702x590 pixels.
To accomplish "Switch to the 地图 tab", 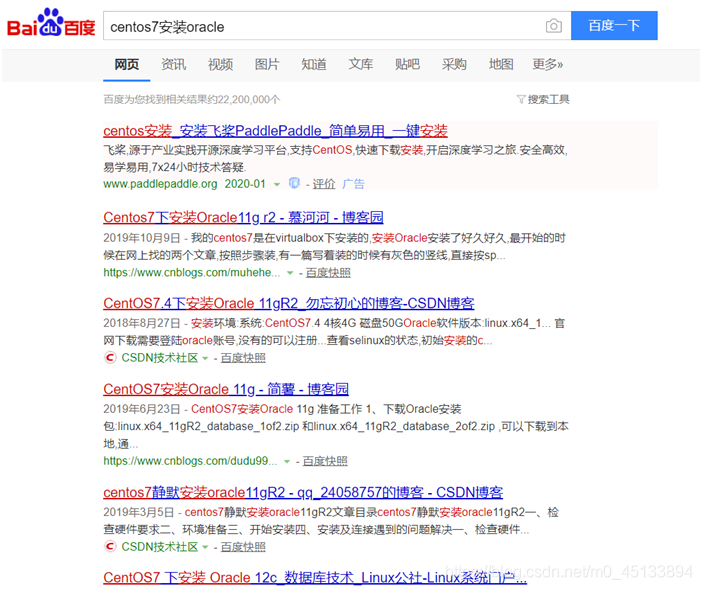I will [x=501, y=64].
